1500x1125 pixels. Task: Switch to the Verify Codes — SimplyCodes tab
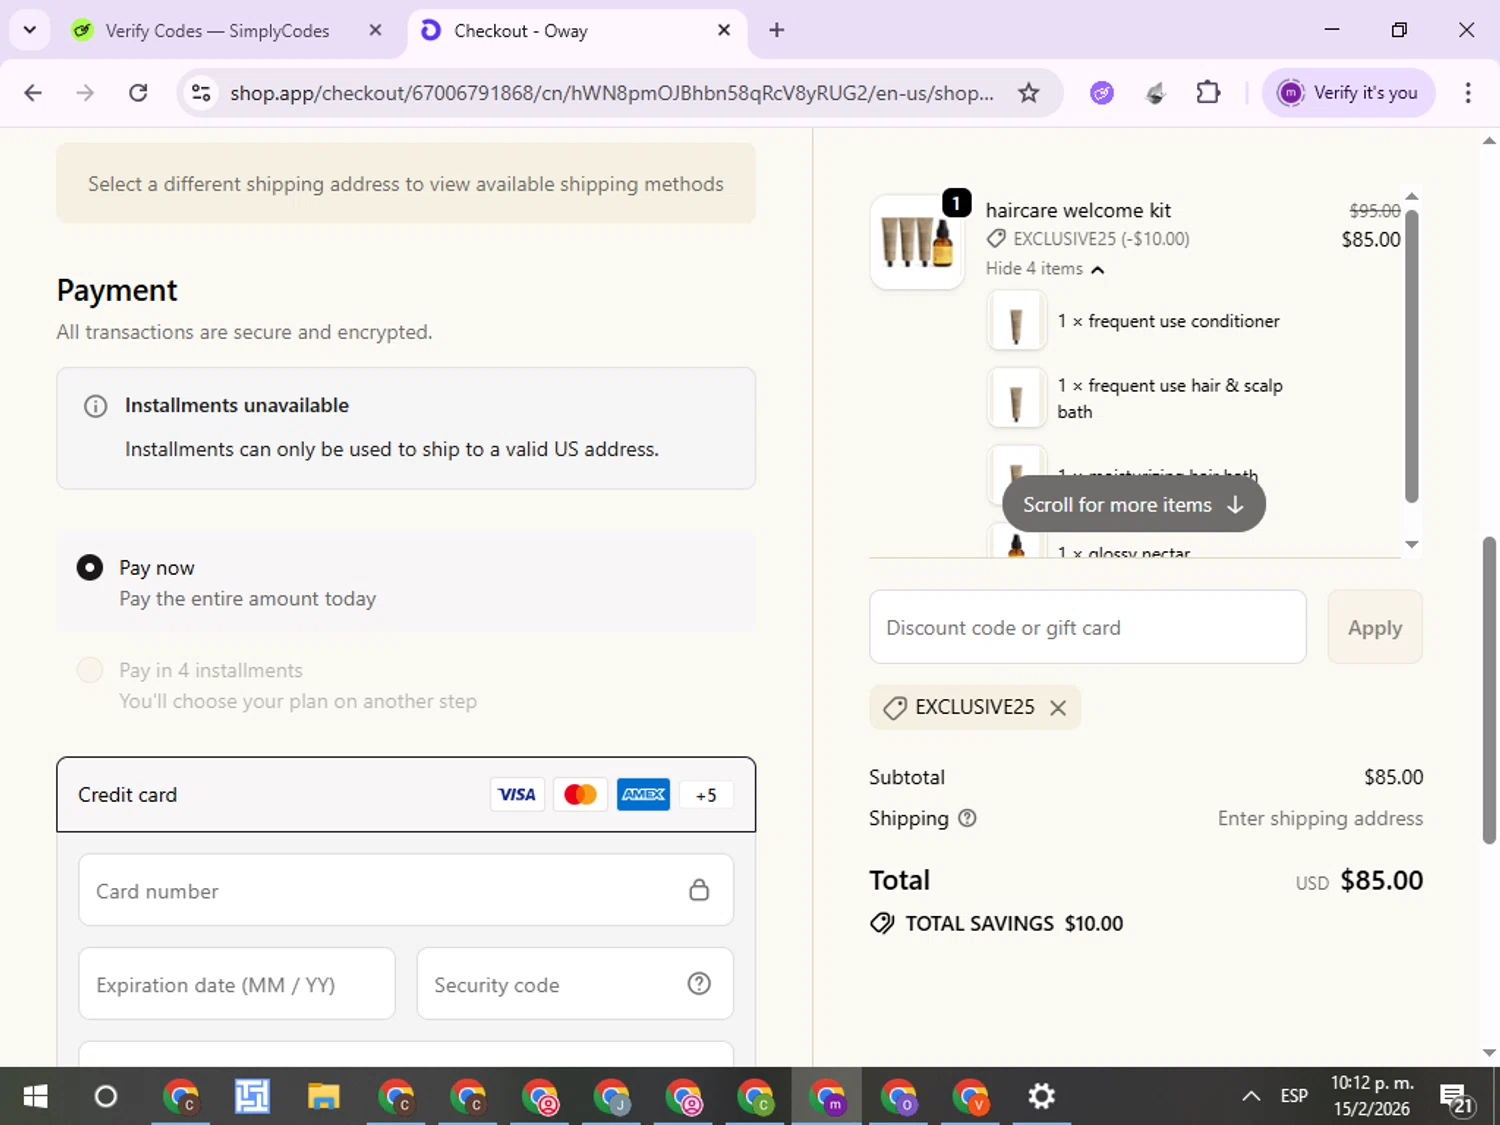click(217, 31)
